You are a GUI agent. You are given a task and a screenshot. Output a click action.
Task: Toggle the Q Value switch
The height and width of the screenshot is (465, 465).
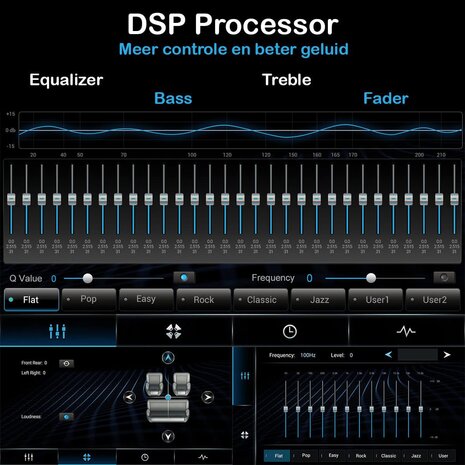(x=184, y=278)
